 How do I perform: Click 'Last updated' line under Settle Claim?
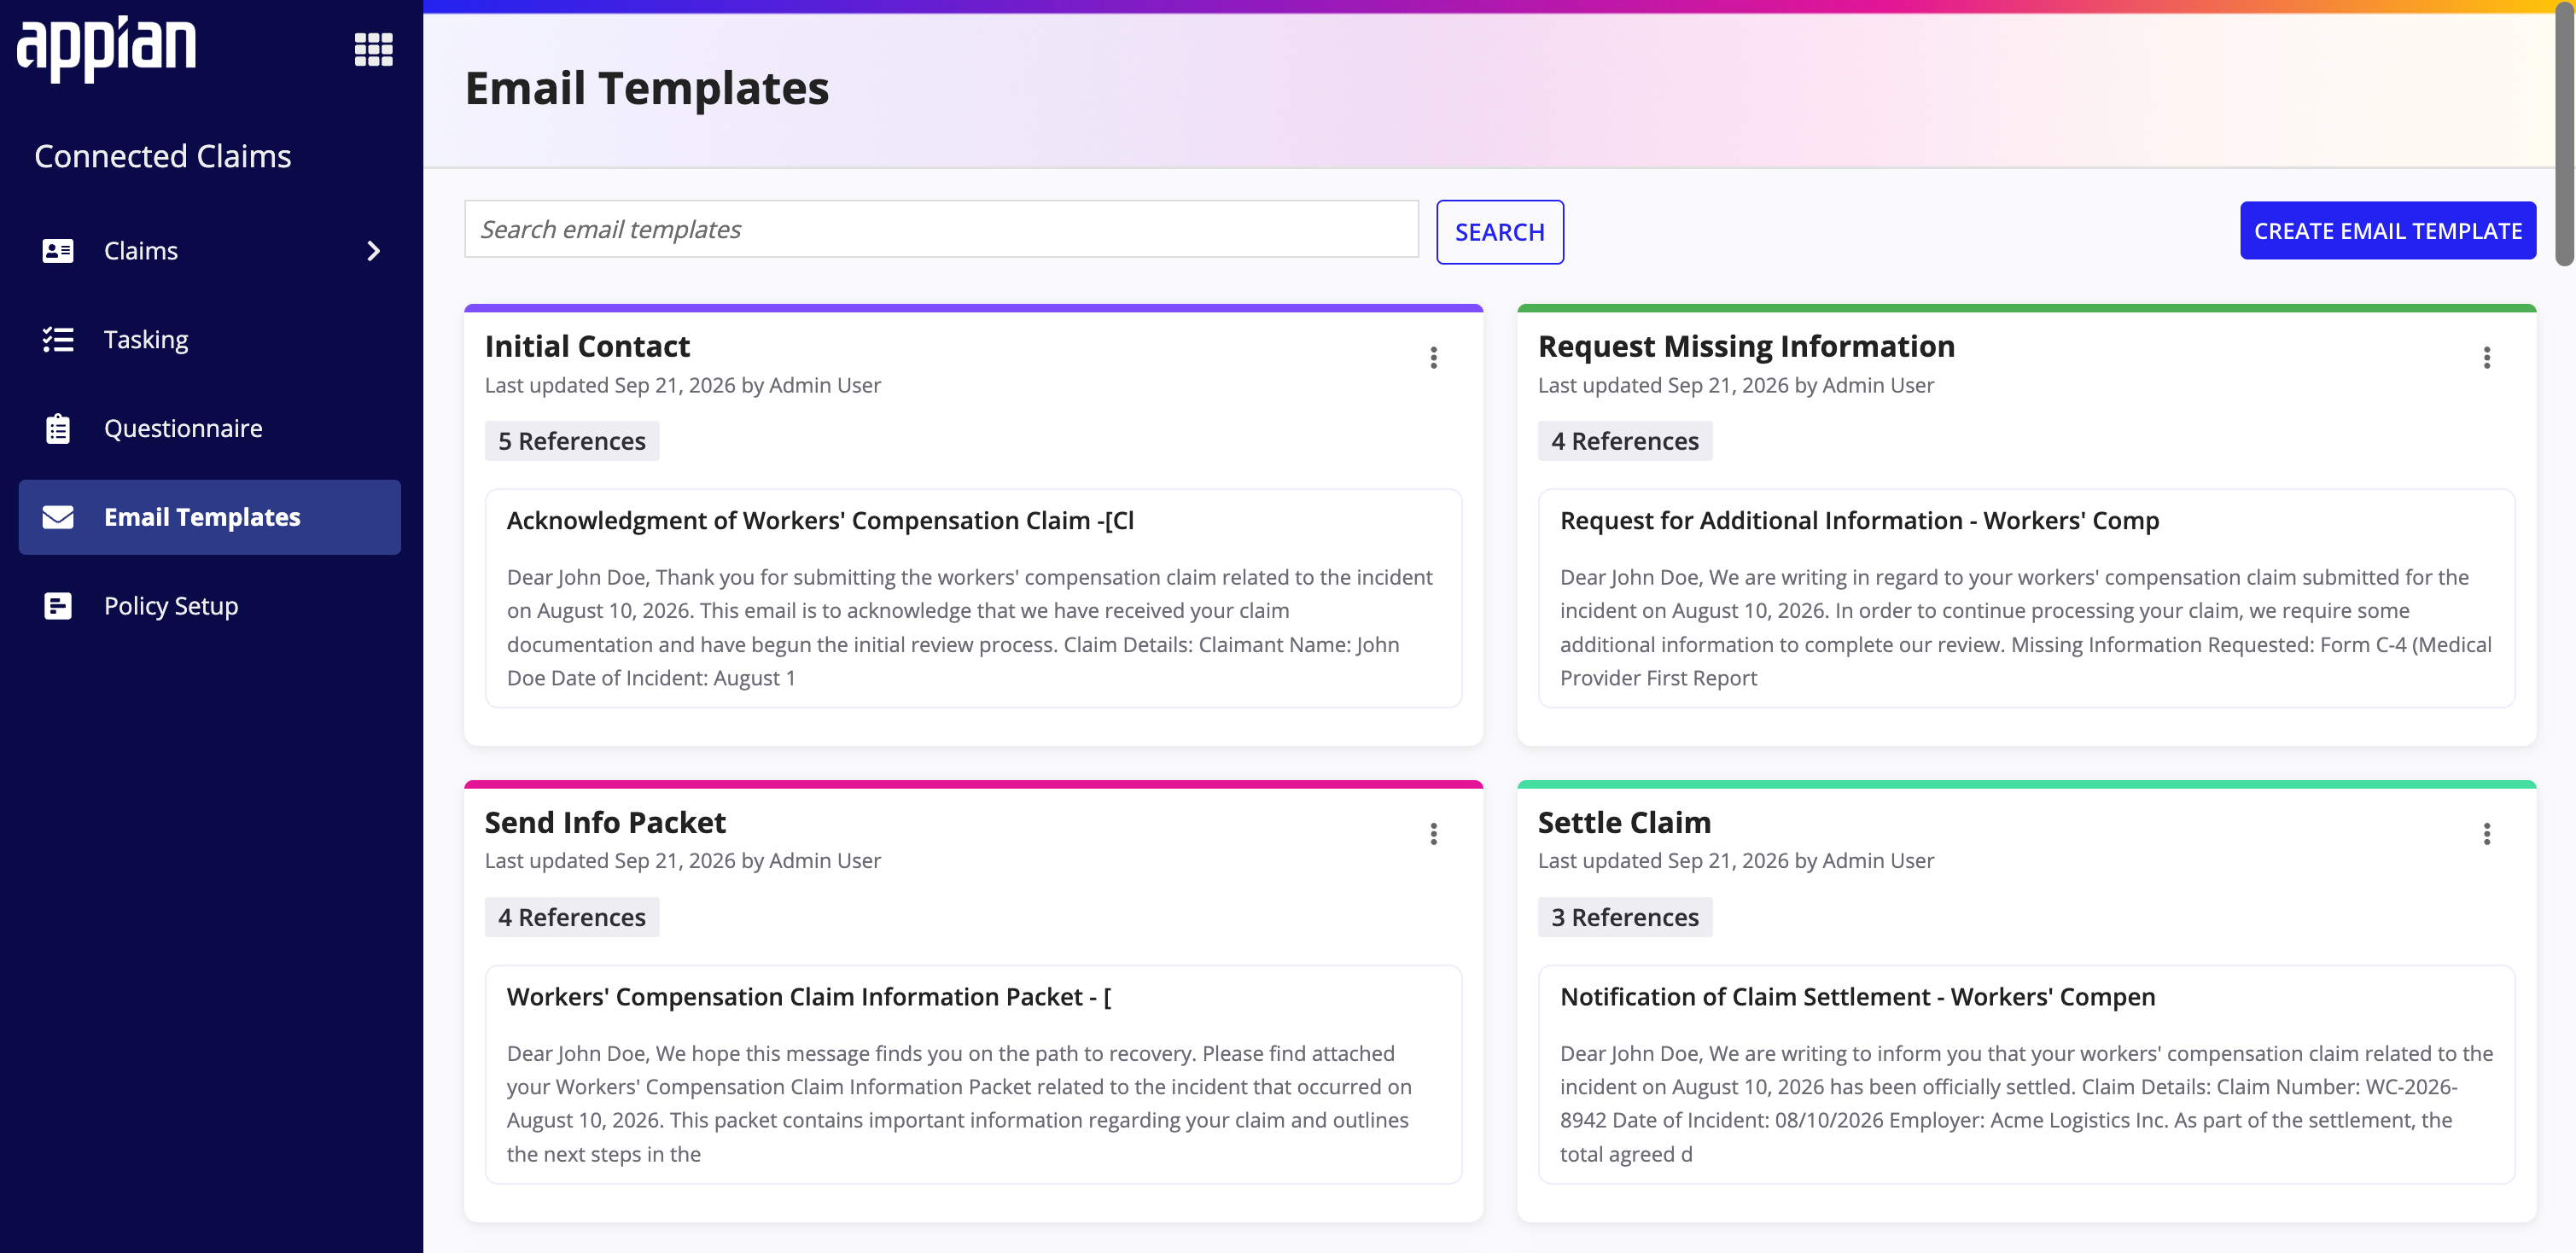point(1735,861)
